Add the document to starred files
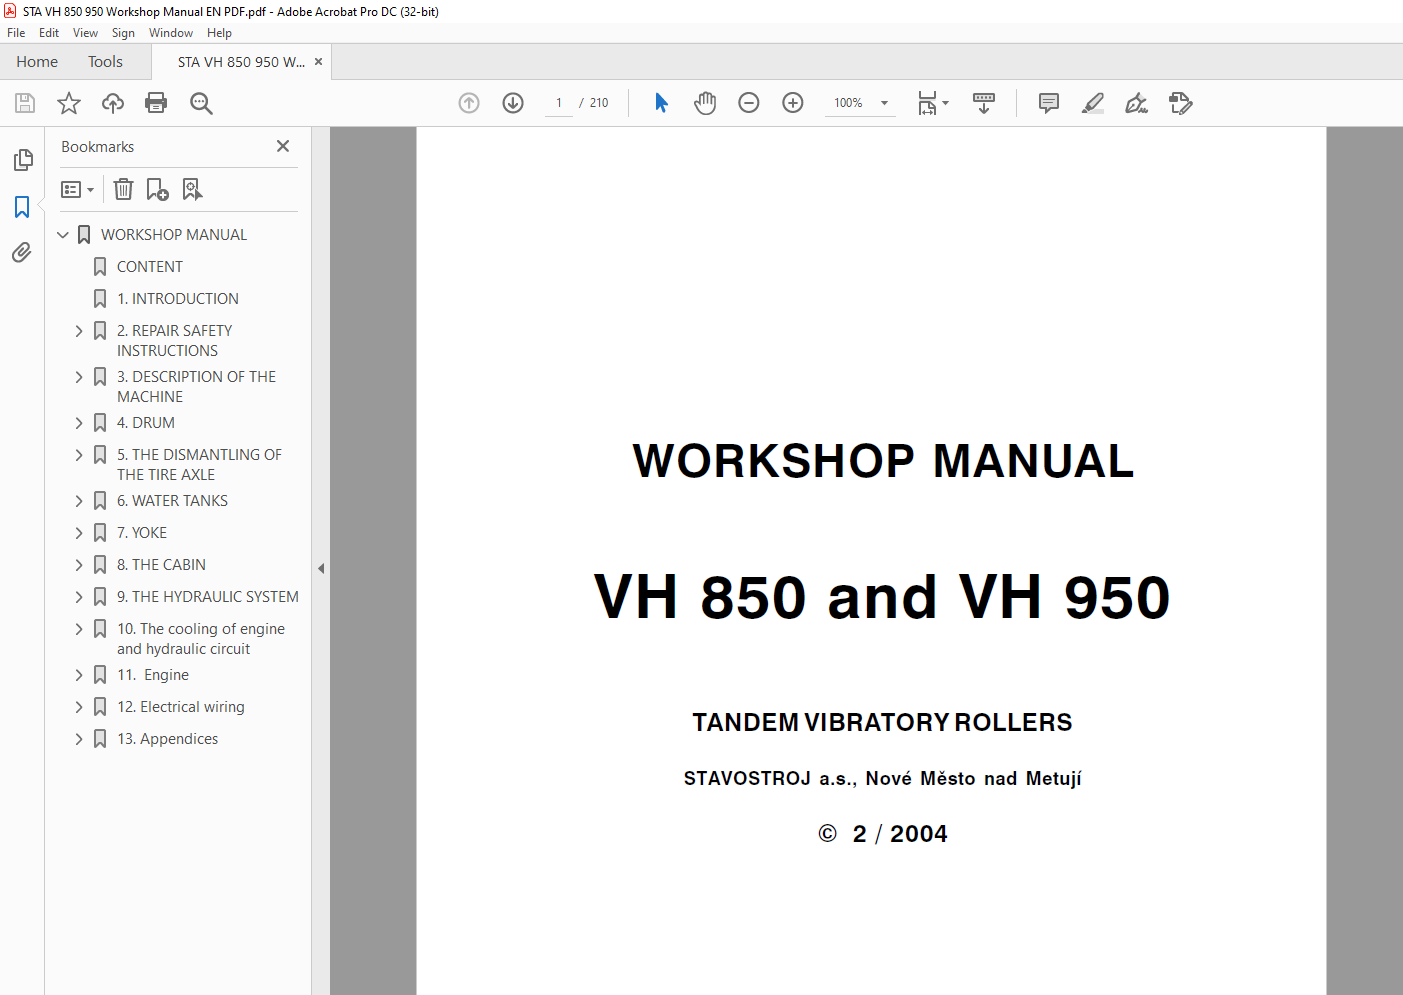The image size is (1403, 995). pyautogui.click(x=69, y=103)
